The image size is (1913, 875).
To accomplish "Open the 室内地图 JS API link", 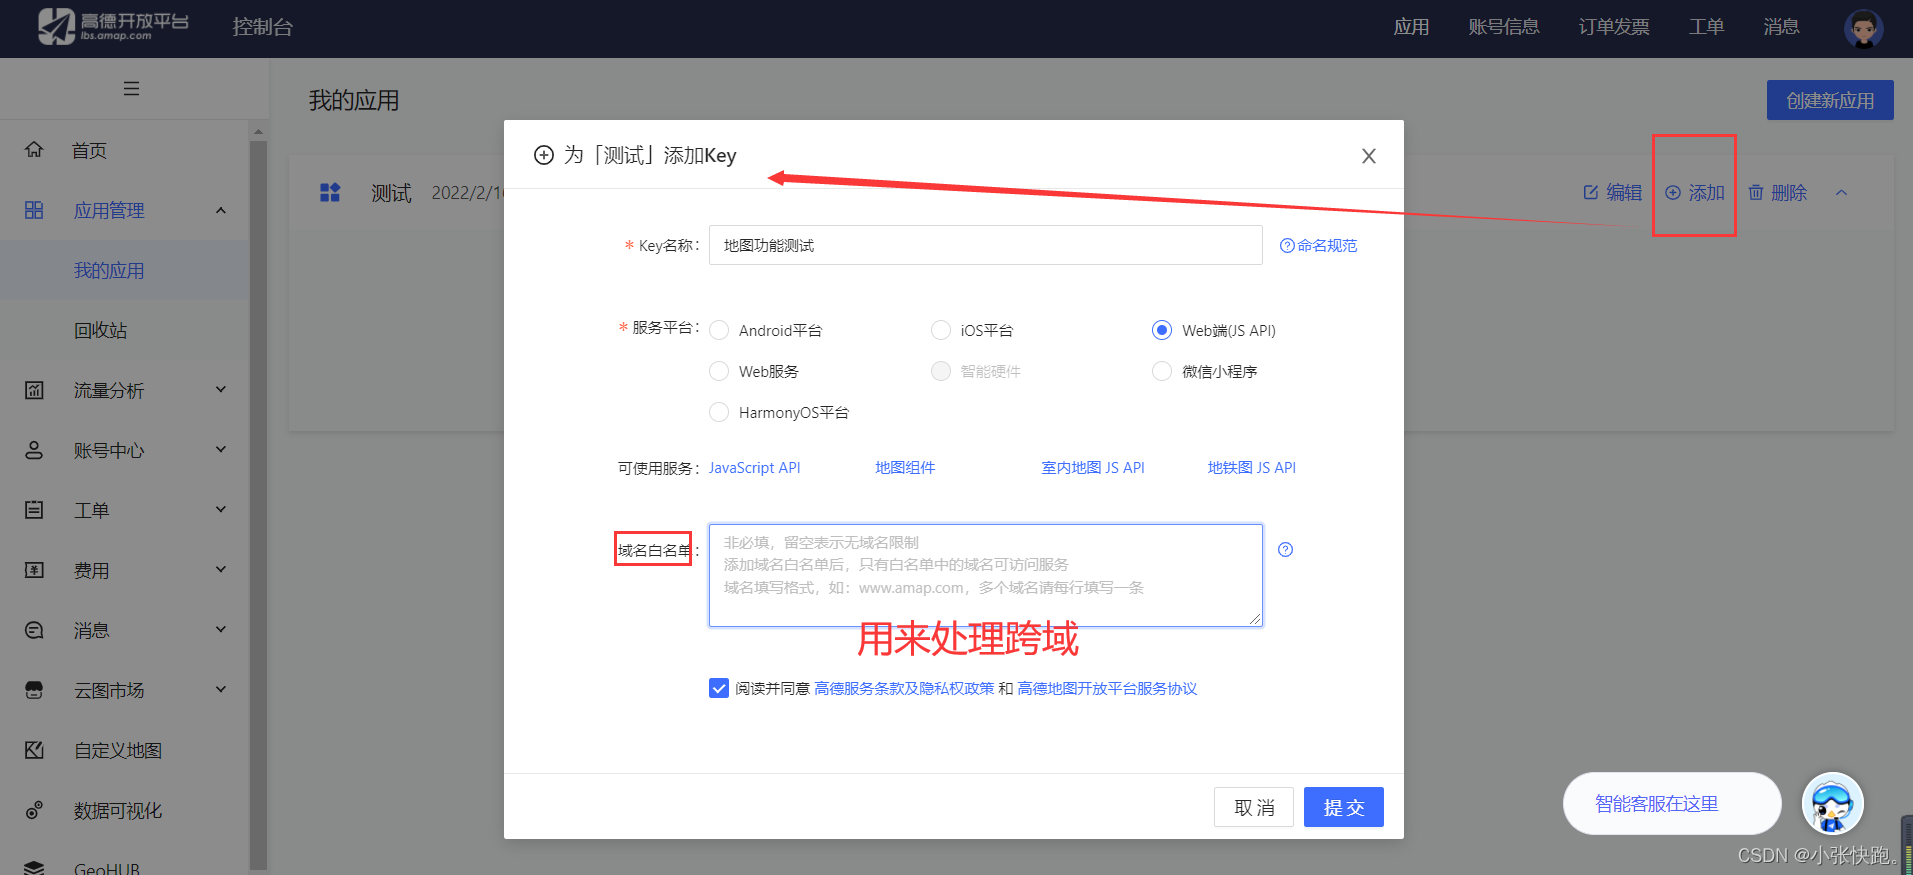I will click(x=1093, y=467).
